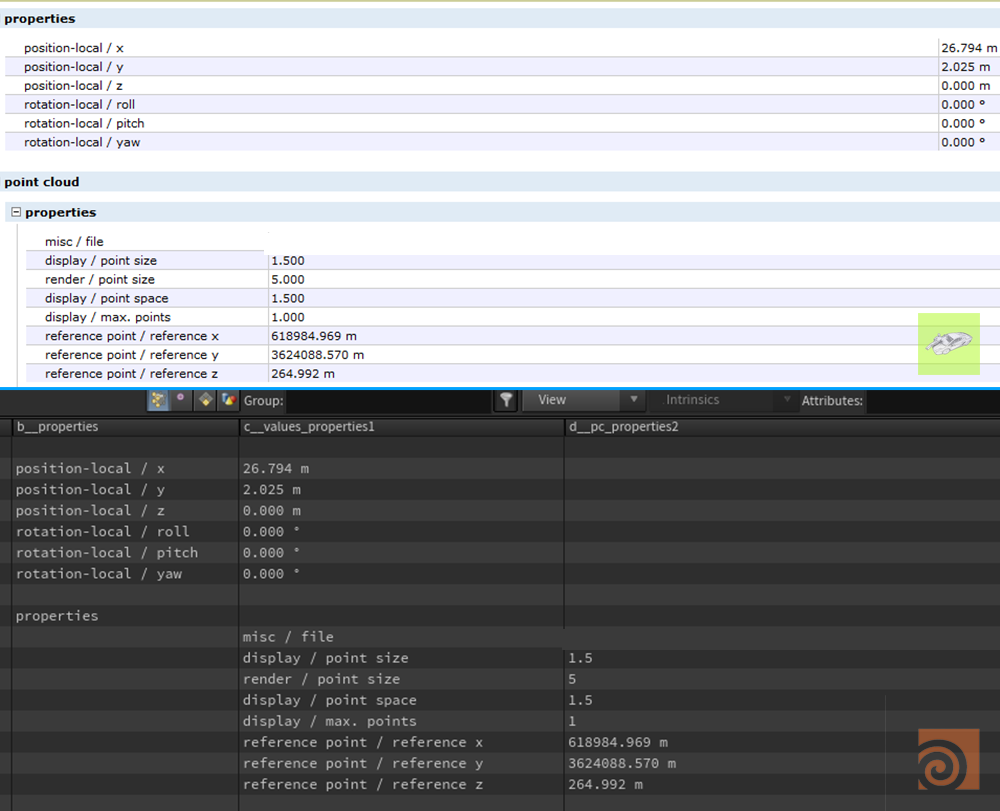Select the 2.025 m value in the top panel
1000x811 pixels.
tap(966, 67)
